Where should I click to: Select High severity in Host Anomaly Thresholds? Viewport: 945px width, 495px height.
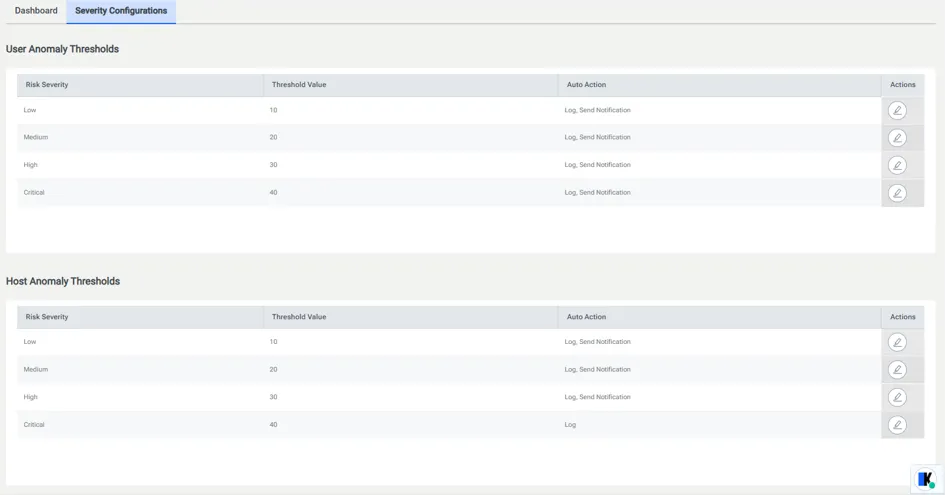(30, 397)
